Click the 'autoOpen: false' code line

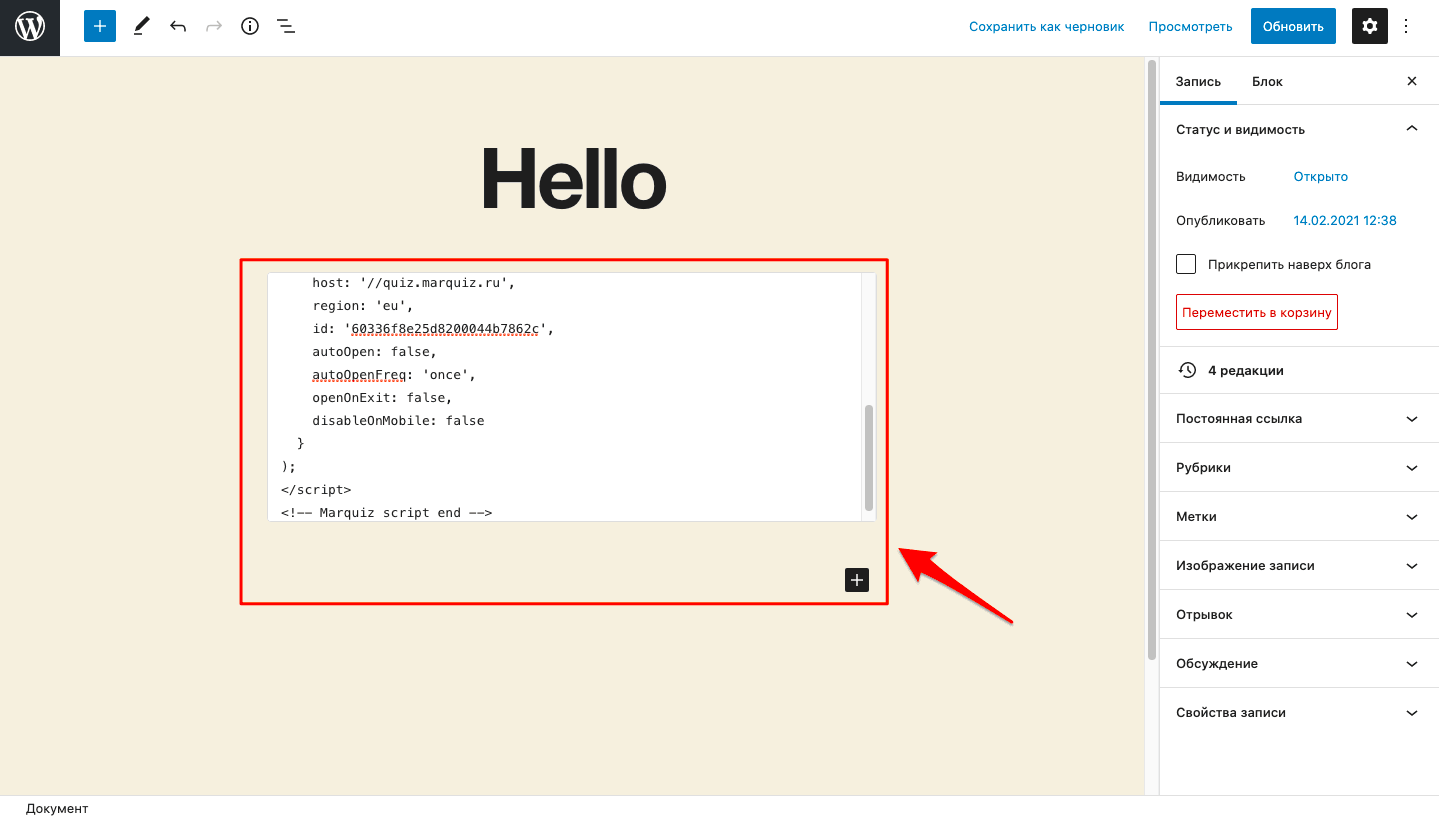click(x=375, y=352)
